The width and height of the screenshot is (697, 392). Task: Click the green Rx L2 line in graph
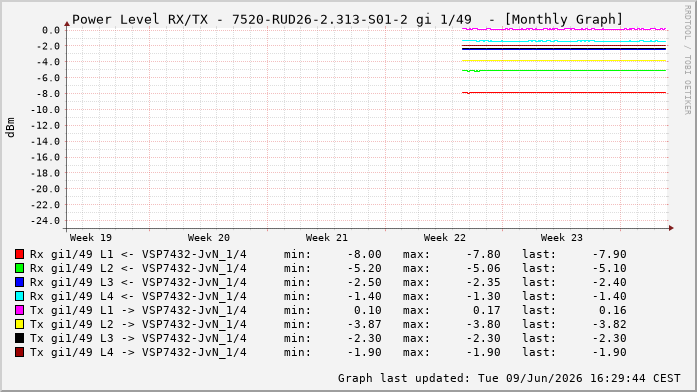tap(565, 70)
